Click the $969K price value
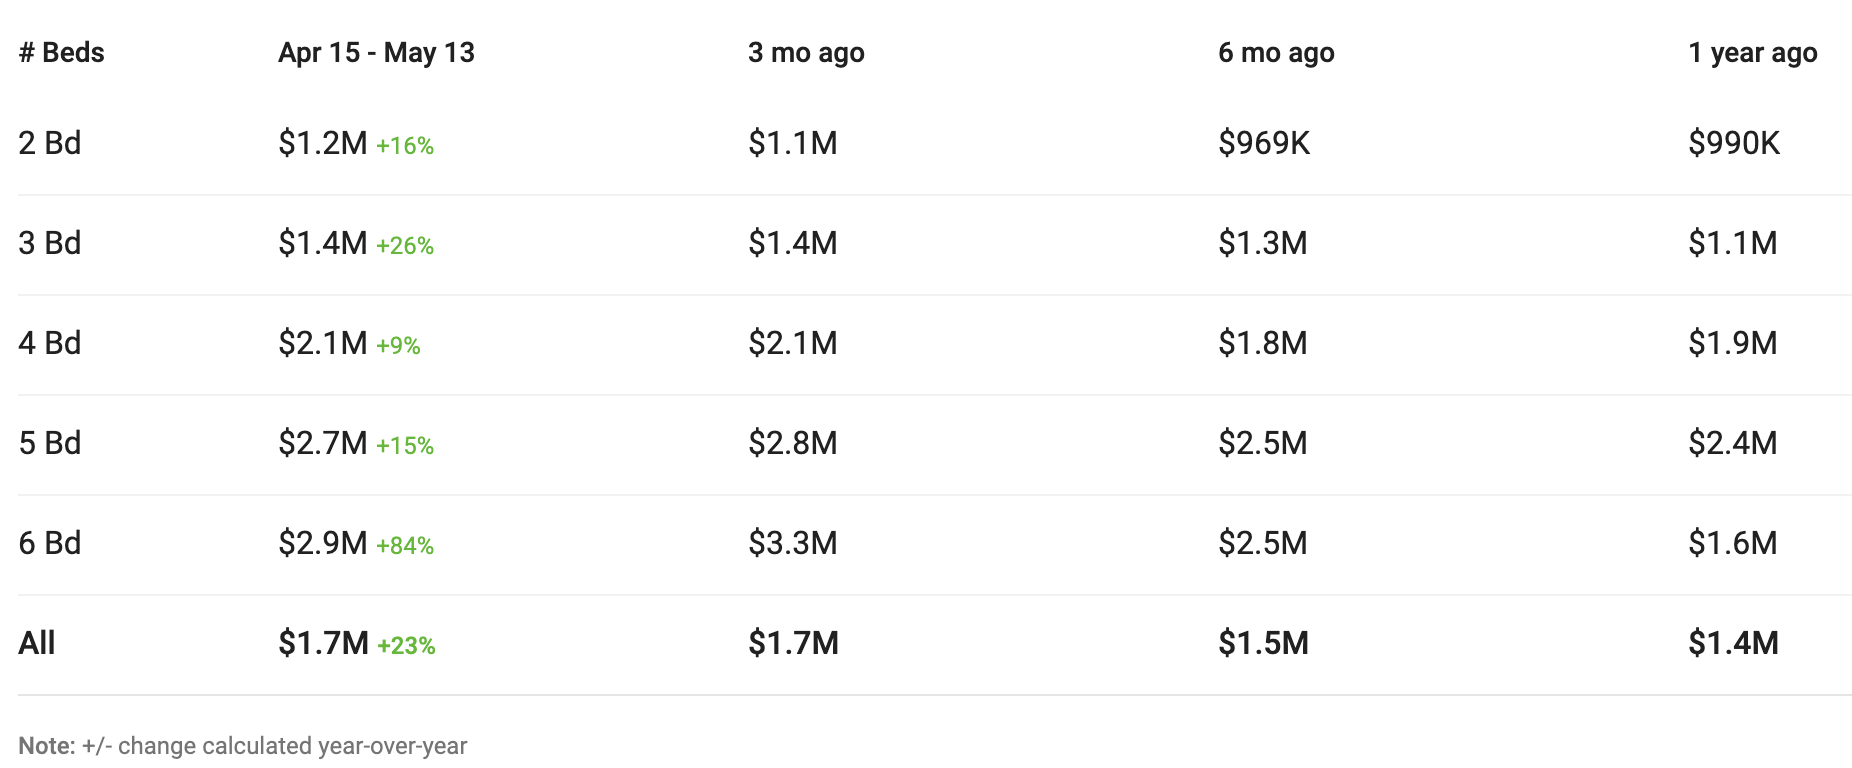 pyautogui.click(x=1264, y=143)
